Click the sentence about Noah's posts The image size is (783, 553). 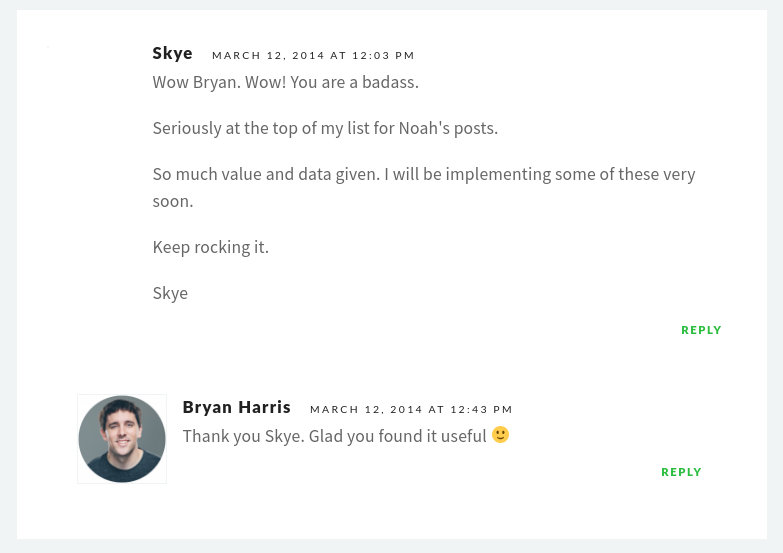click(325, 128)
